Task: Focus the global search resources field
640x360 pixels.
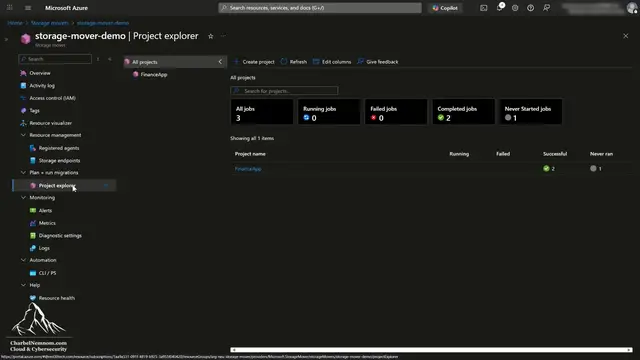Action: click(320, 8)
